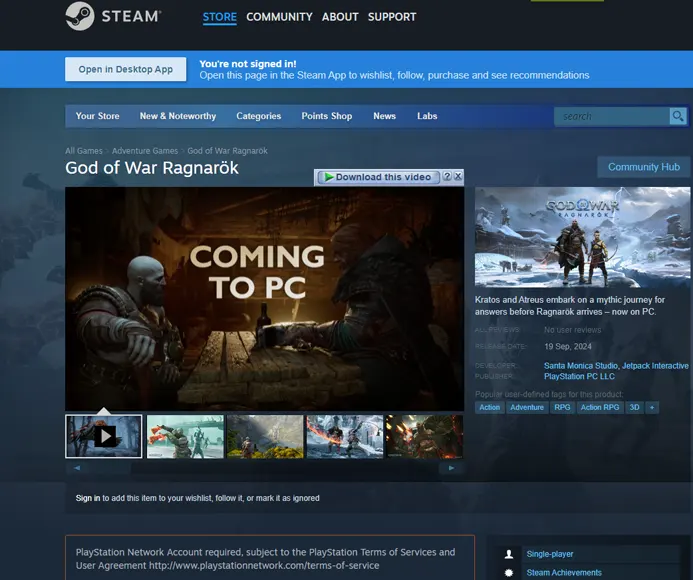
Task: Go to the ABOUT page
Action: (x=340, y=17)
